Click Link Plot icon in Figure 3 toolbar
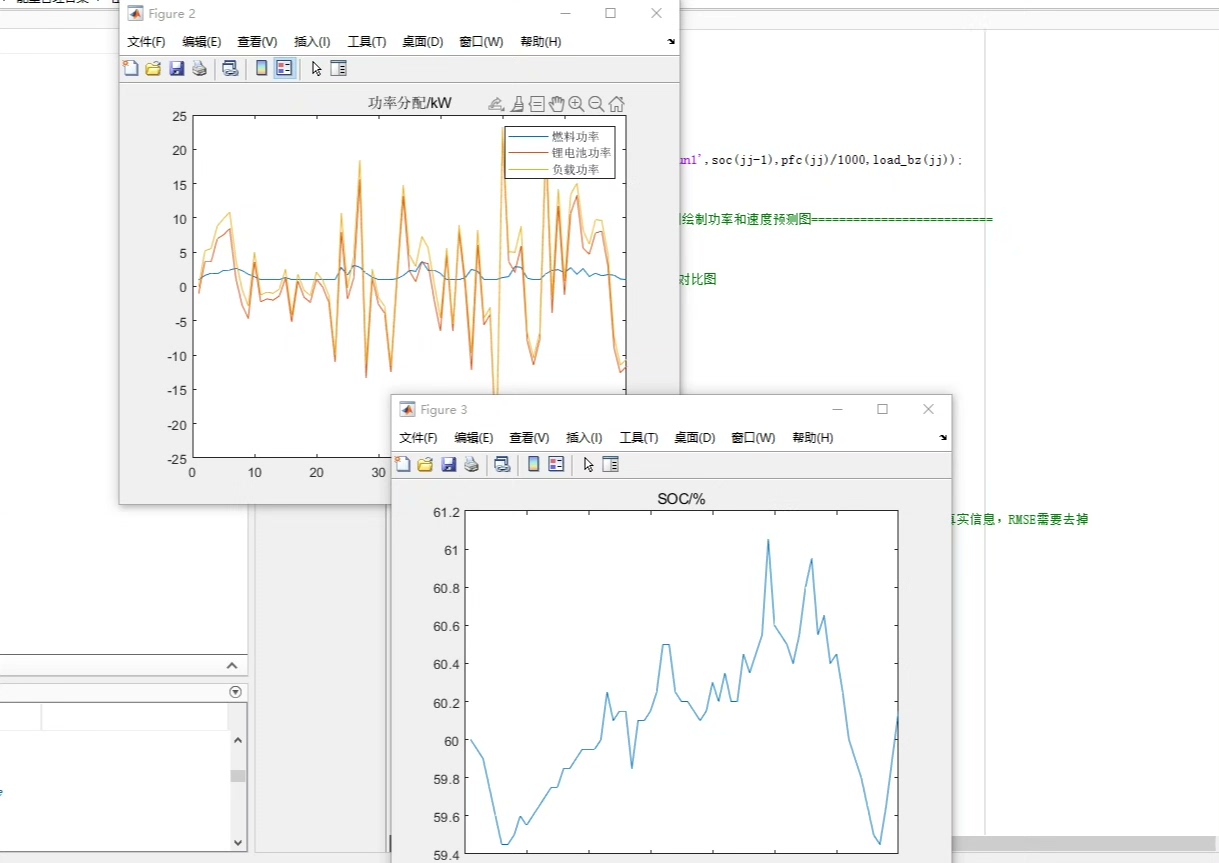Screen dimensions: 1219x863 pos(502,464)
